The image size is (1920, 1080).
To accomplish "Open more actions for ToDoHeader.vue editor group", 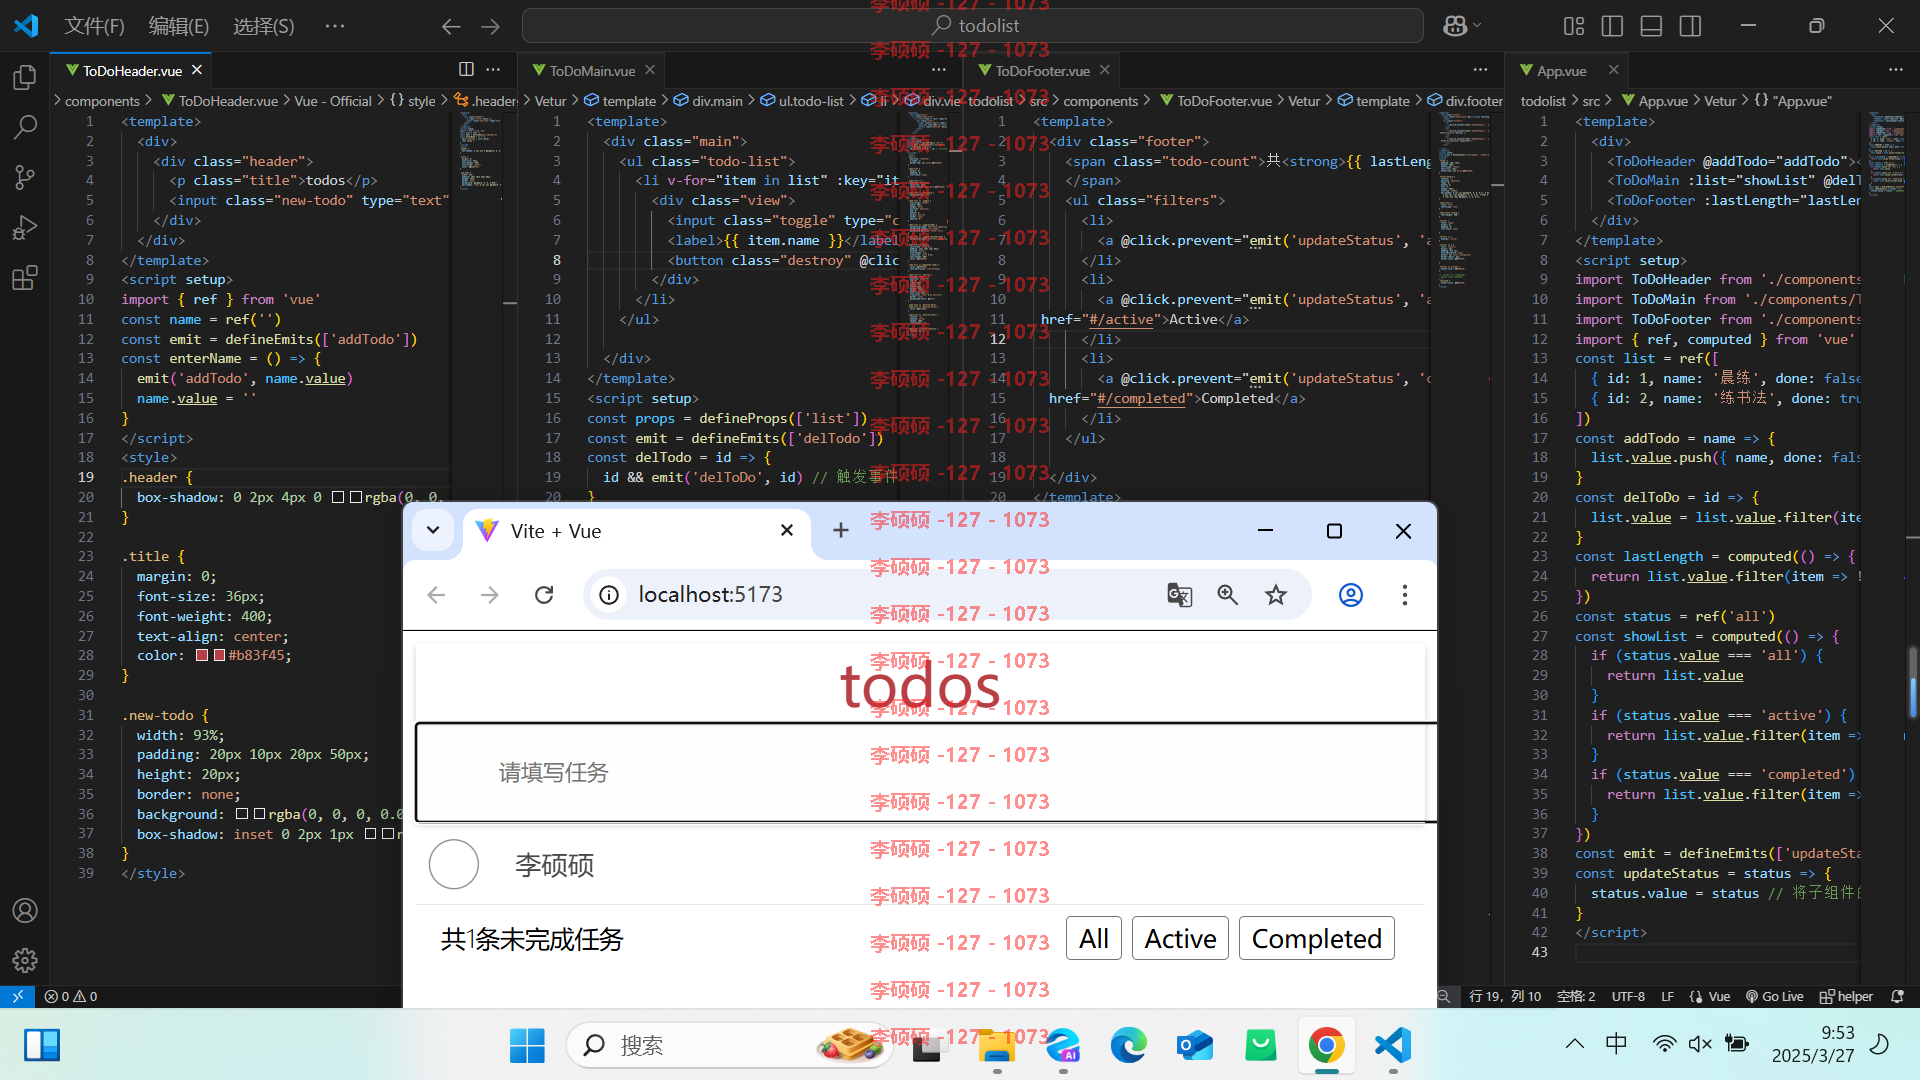I will (493, 69).
